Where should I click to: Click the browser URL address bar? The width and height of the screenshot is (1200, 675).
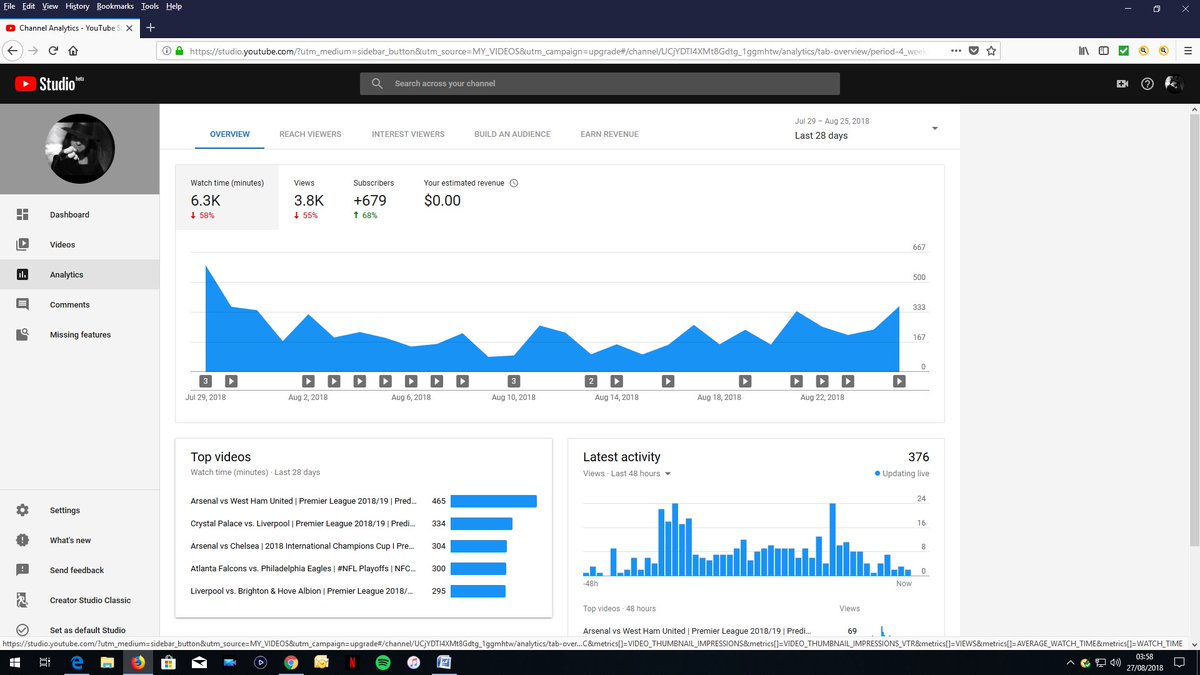point(560,50)
